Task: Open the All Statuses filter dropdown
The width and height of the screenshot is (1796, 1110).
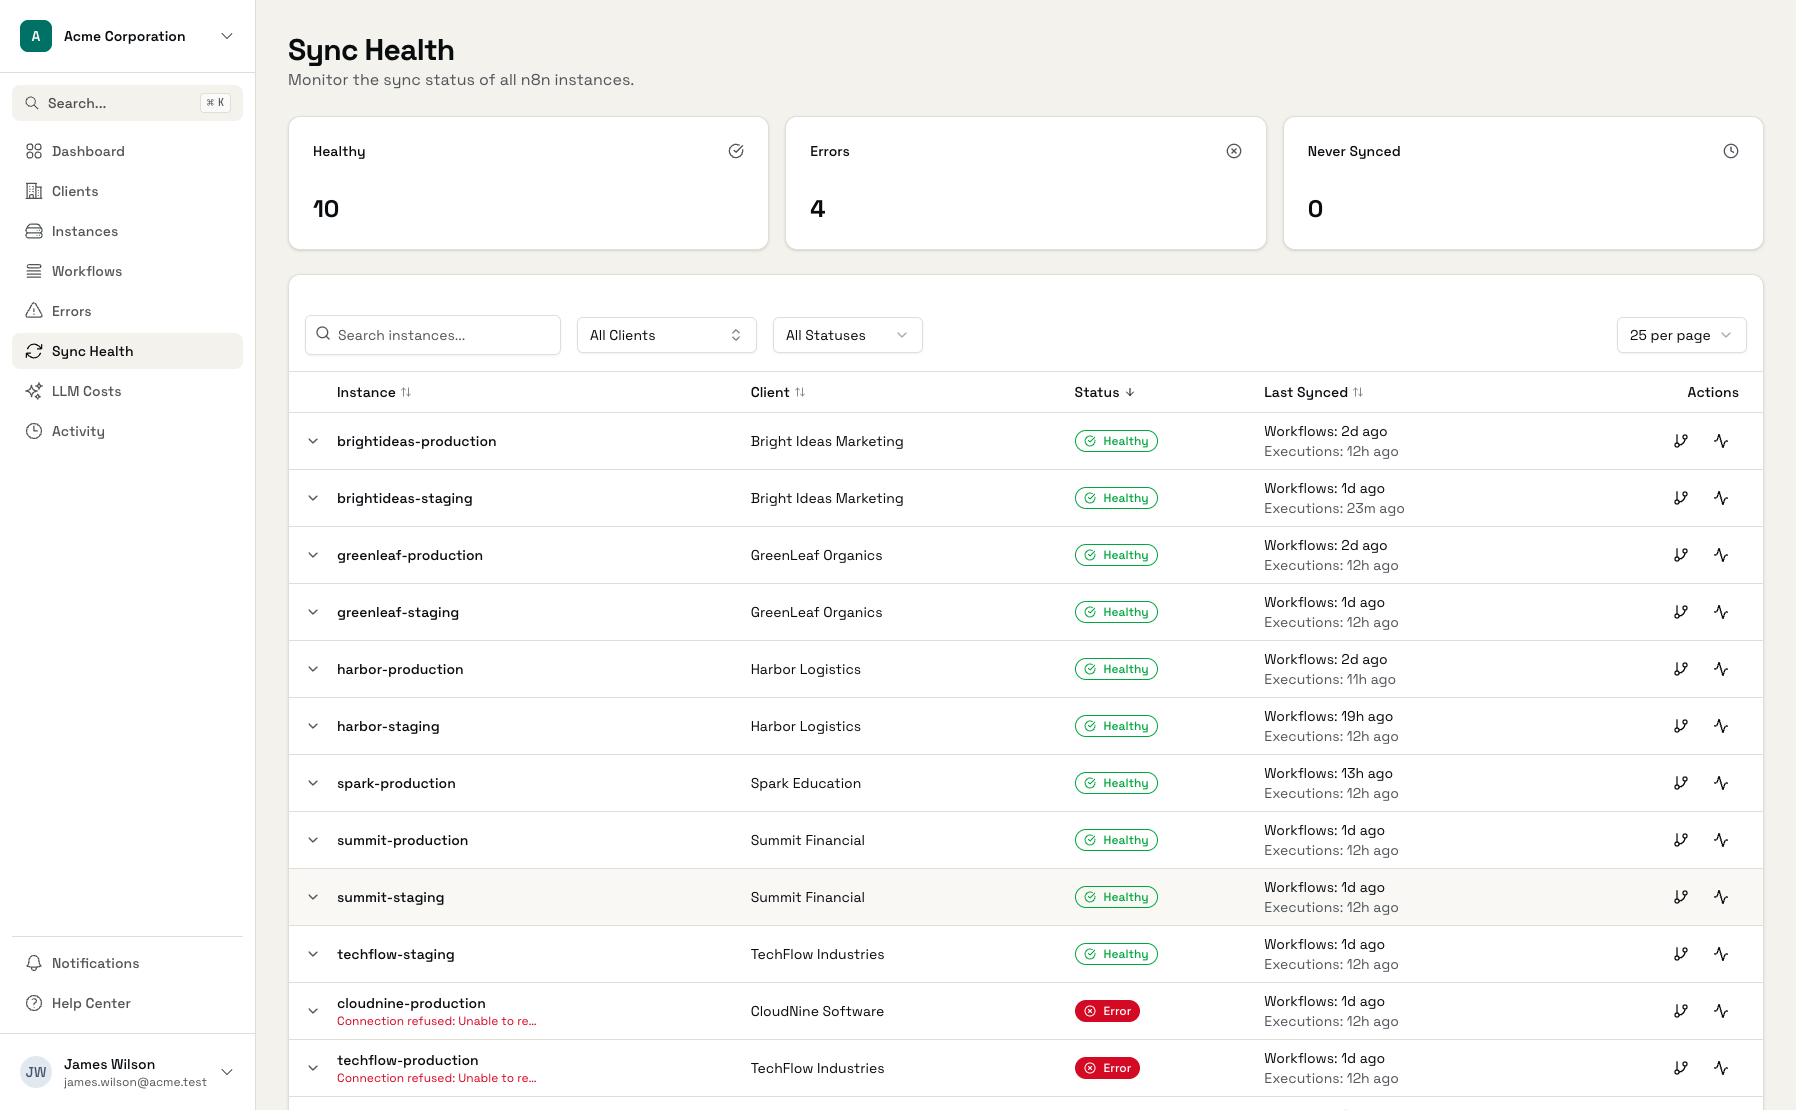Action: coord(847,335)
